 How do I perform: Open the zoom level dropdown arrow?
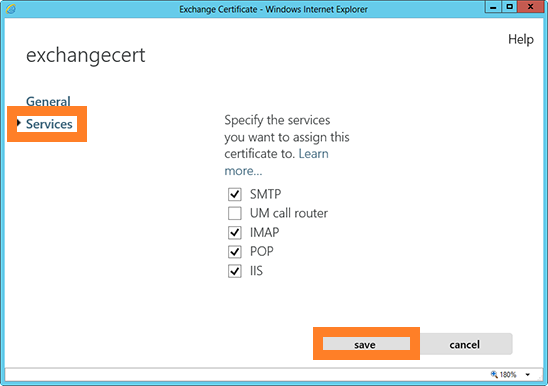click(x=527, y=374)
